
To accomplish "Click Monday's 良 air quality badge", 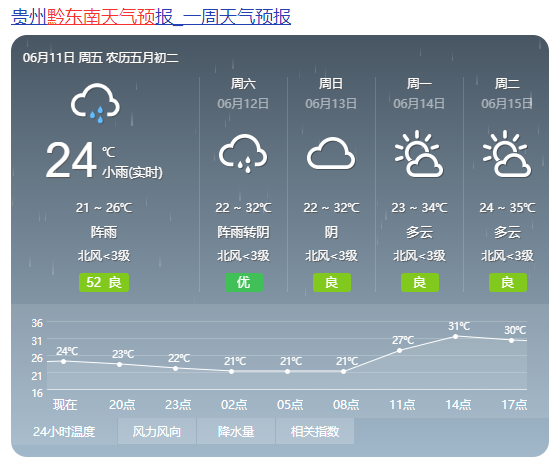I will pos(420,282).
